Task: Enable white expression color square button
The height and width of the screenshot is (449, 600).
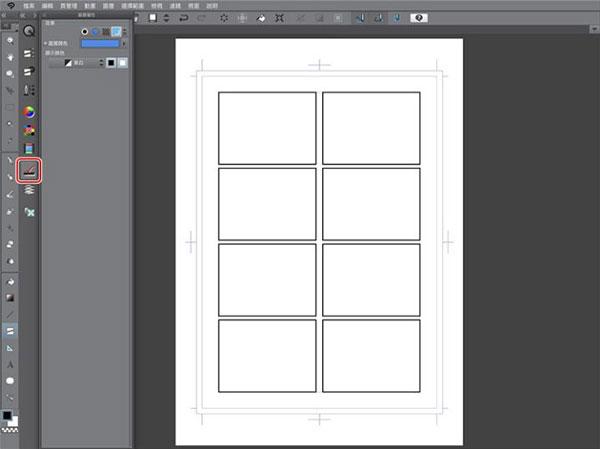Action: tap(122, 63)
